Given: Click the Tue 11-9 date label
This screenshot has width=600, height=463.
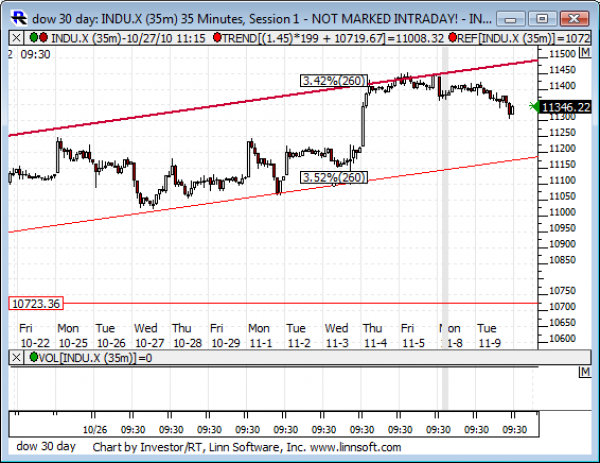Looking at the screenshot, I should click(x=489, y=336).
